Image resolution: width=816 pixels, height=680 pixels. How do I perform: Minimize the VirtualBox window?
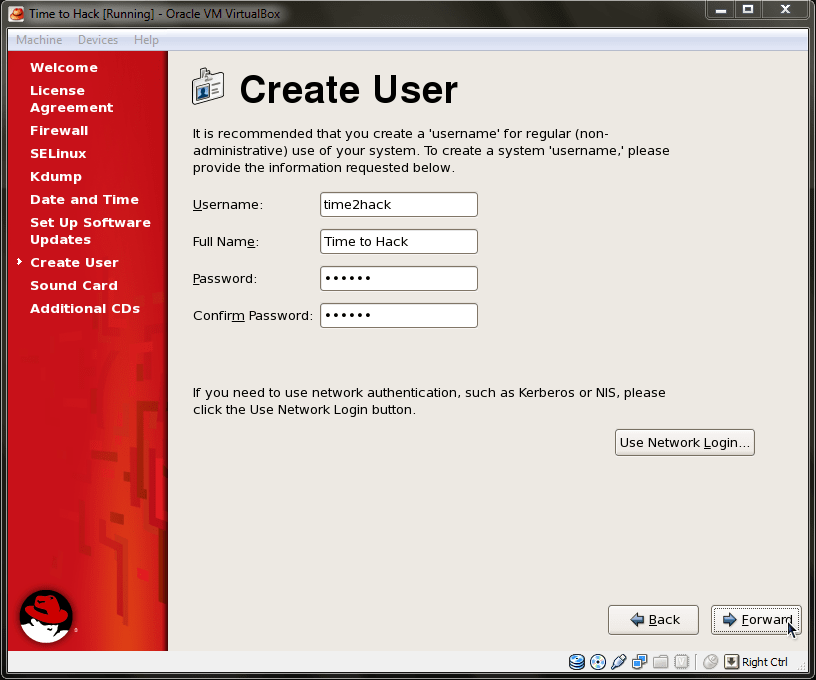[720, 9]
